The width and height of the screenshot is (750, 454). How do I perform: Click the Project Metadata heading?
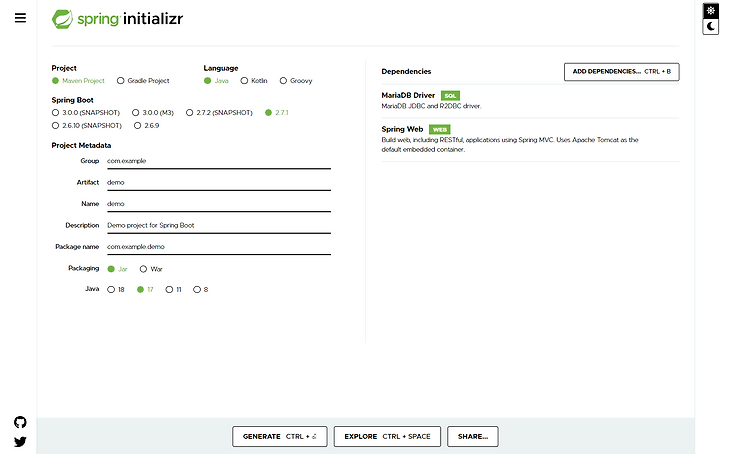click(x=81, y=145)
